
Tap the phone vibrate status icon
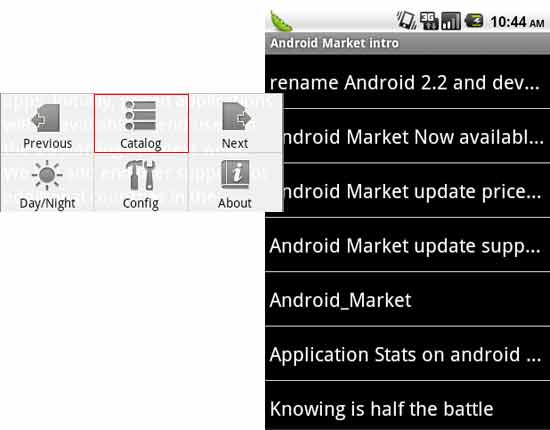click(406, 20)
